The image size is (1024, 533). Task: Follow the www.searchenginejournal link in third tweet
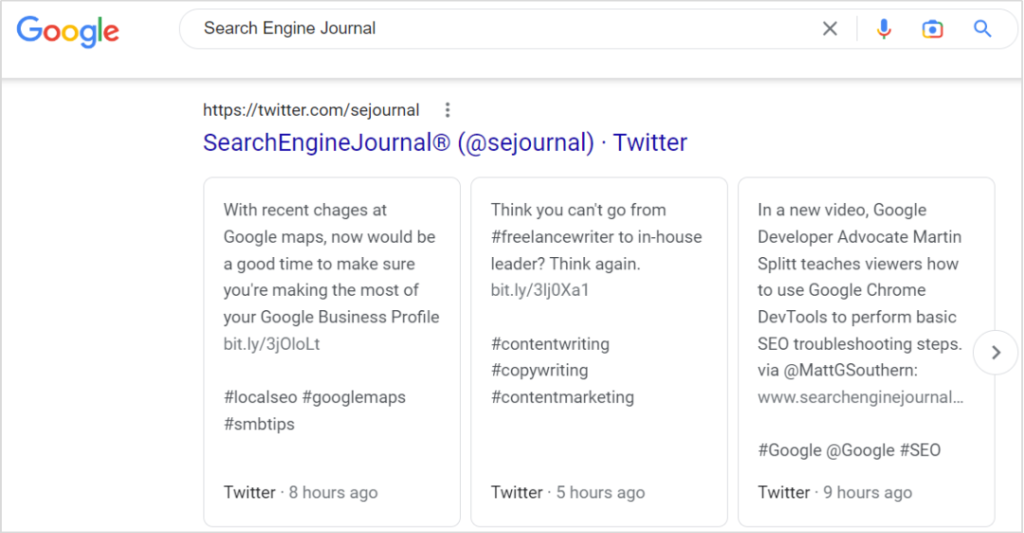click(860, 397)
